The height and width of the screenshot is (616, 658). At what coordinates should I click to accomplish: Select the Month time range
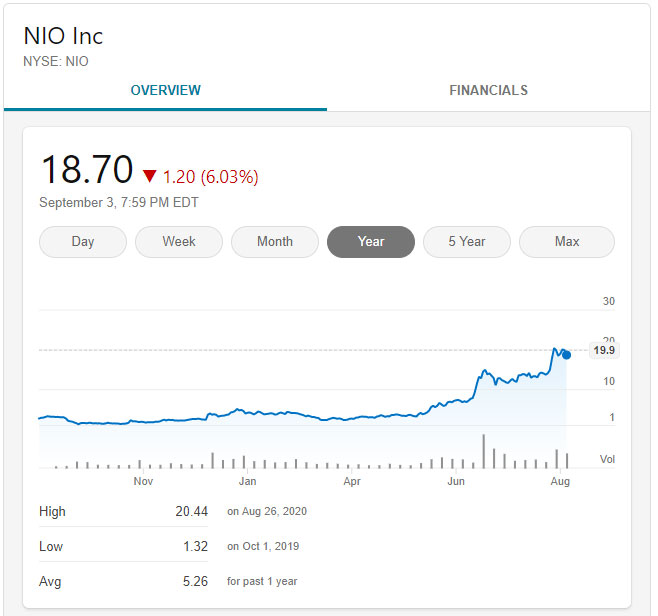click(x=275, y=242)
